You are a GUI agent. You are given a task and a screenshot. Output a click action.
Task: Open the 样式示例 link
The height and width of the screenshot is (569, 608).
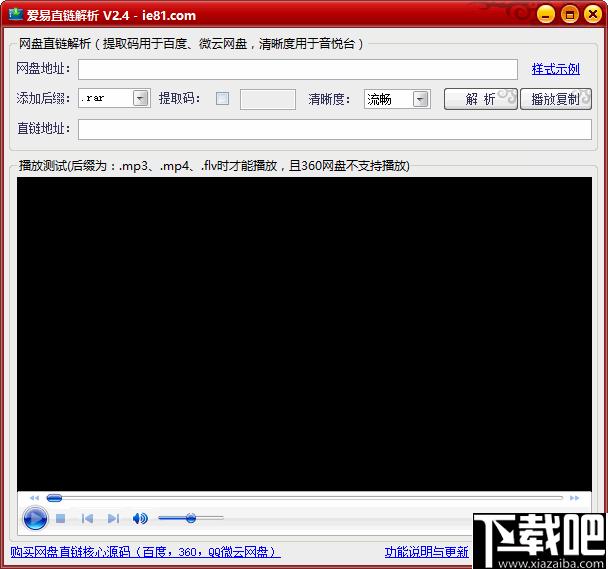(556, 69)
